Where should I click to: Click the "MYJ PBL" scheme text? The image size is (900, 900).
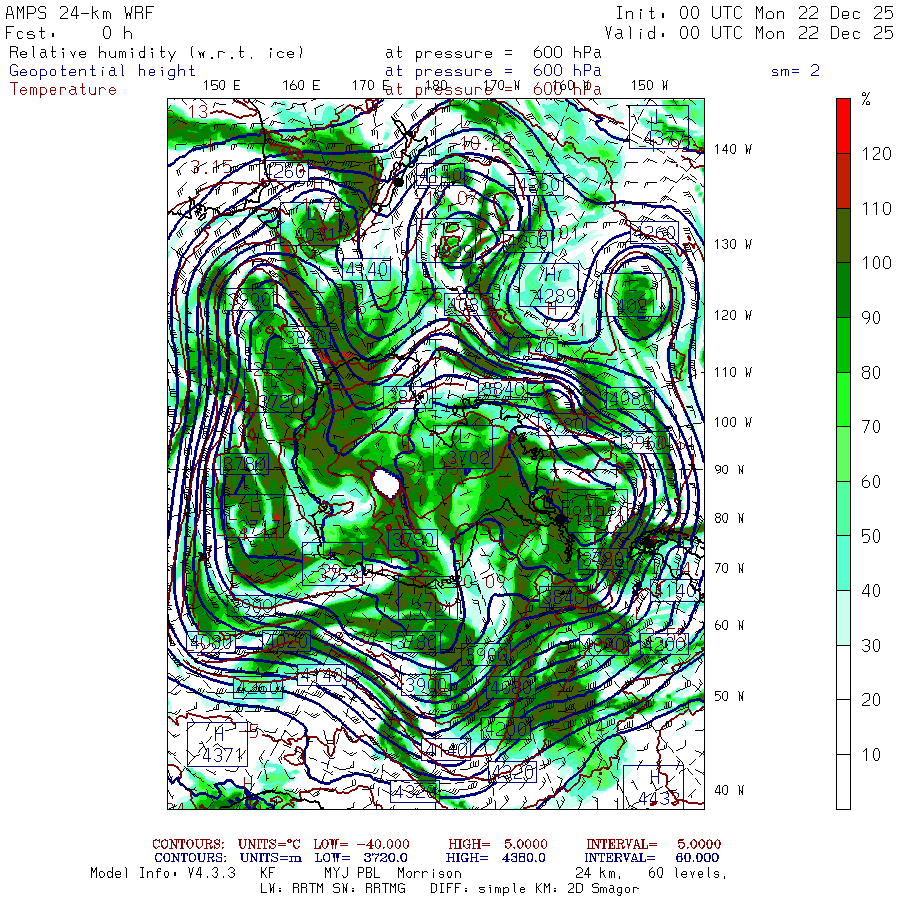(x=352, y=873)
